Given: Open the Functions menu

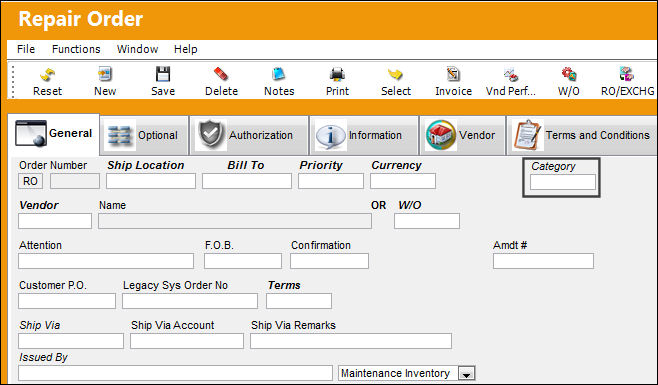Looking at the screenshot, I should [x=76, y=49].
